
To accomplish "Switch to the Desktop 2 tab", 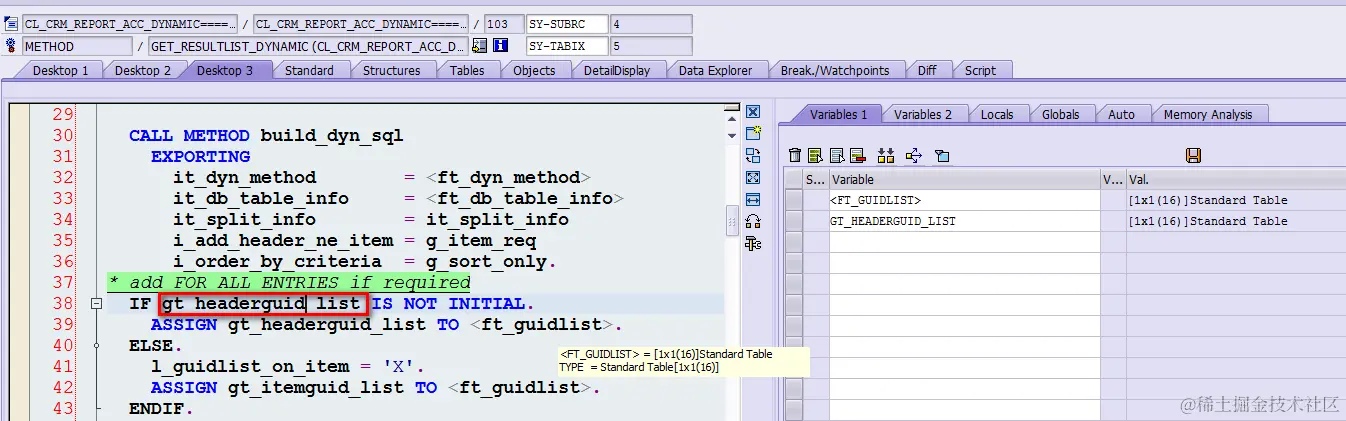I will coord(142,70).
